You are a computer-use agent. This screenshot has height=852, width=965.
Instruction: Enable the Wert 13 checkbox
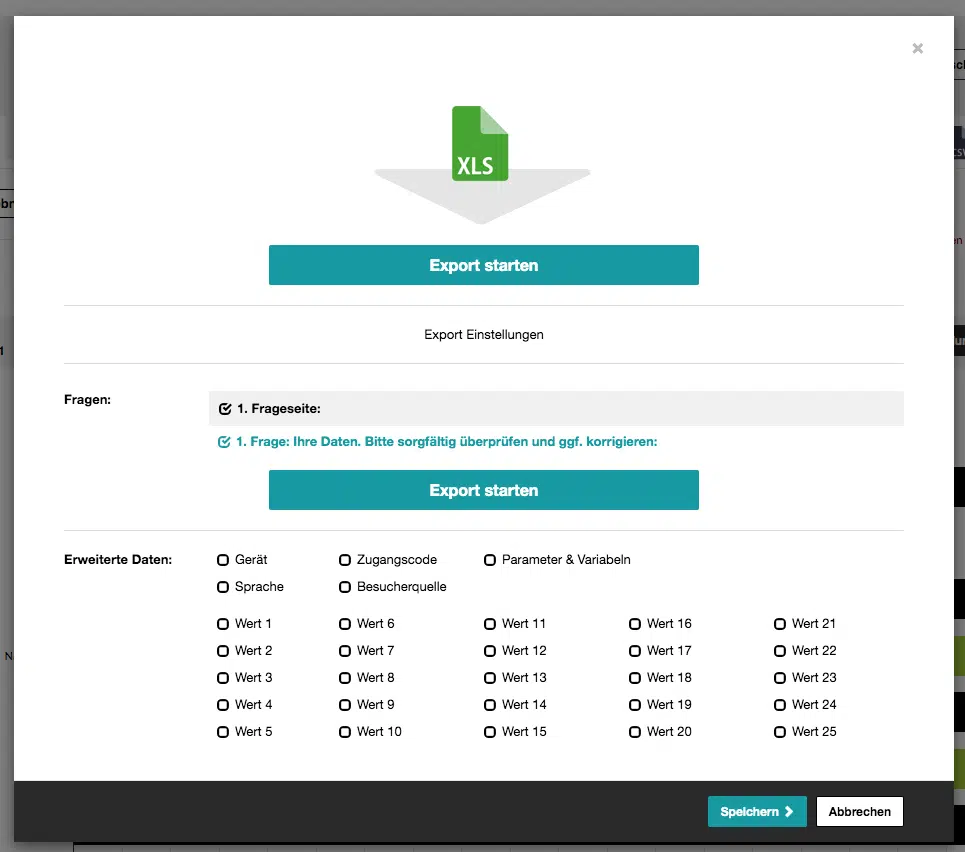[x=490, y=678]
